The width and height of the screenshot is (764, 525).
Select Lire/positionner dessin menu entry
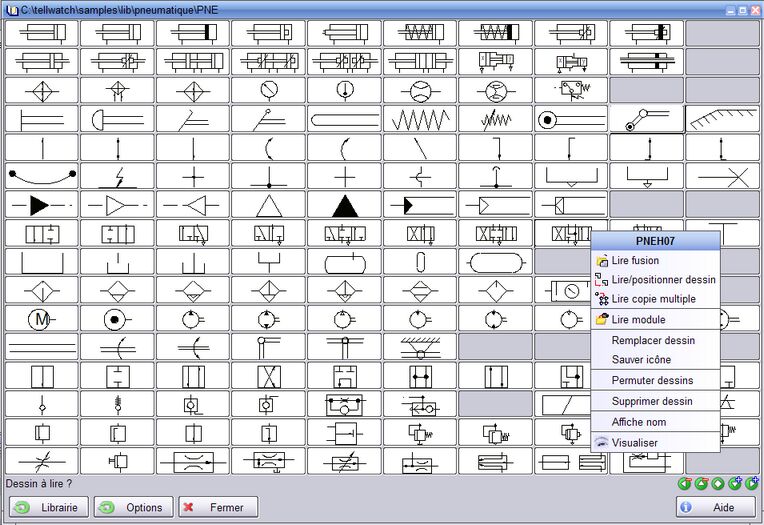(655, 280)
